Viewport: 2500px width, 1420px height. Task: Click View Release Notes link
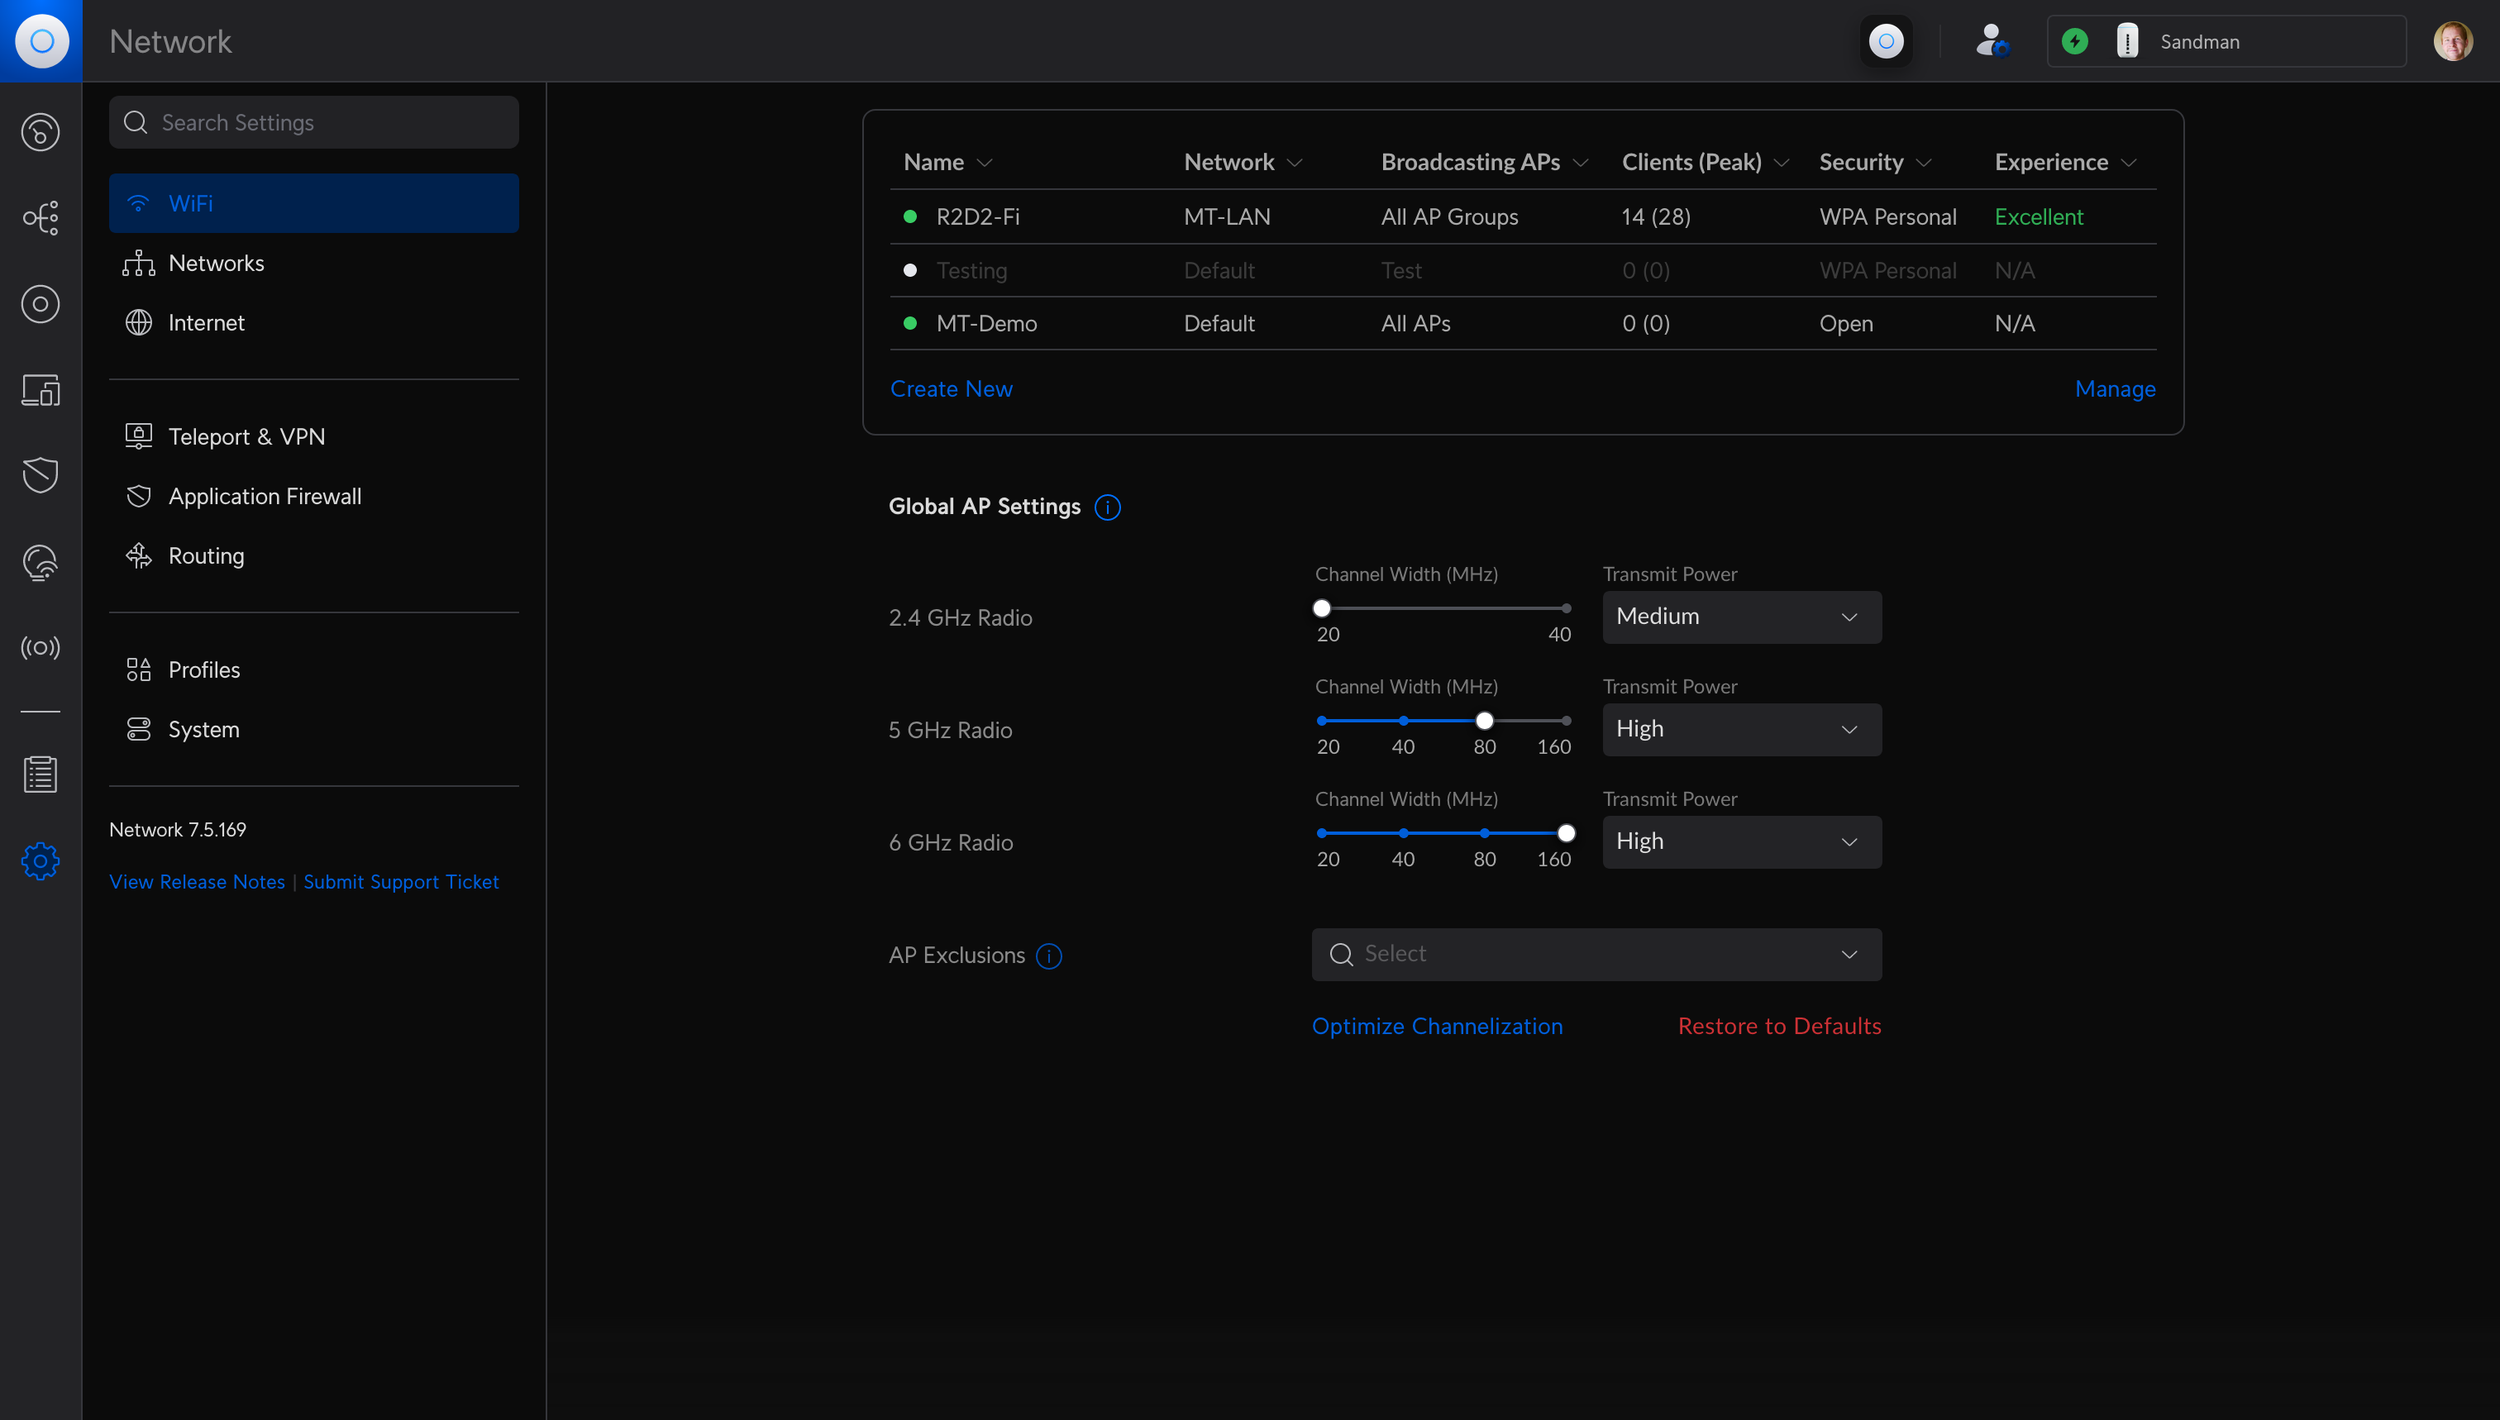point(197,882)
